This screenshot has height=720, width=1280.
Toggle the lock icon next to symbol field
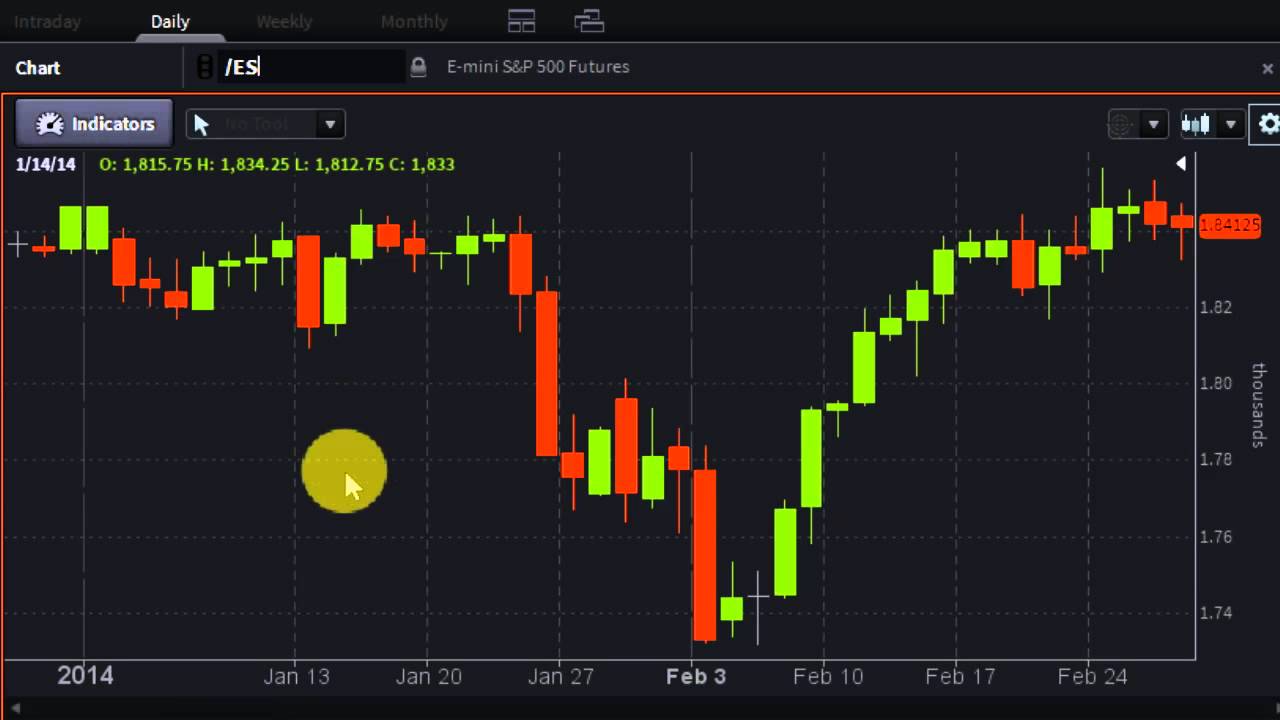pos(418,67)
